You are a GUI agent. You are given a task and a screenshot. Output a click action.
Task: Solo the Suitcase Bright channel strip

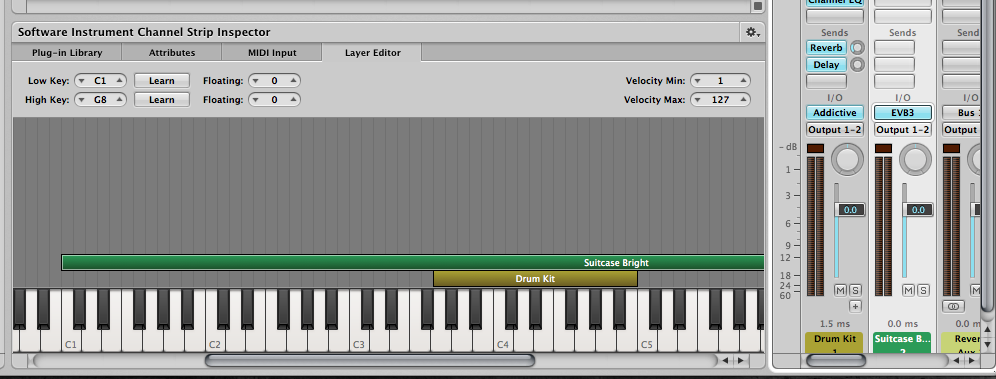tap(923, 290)
